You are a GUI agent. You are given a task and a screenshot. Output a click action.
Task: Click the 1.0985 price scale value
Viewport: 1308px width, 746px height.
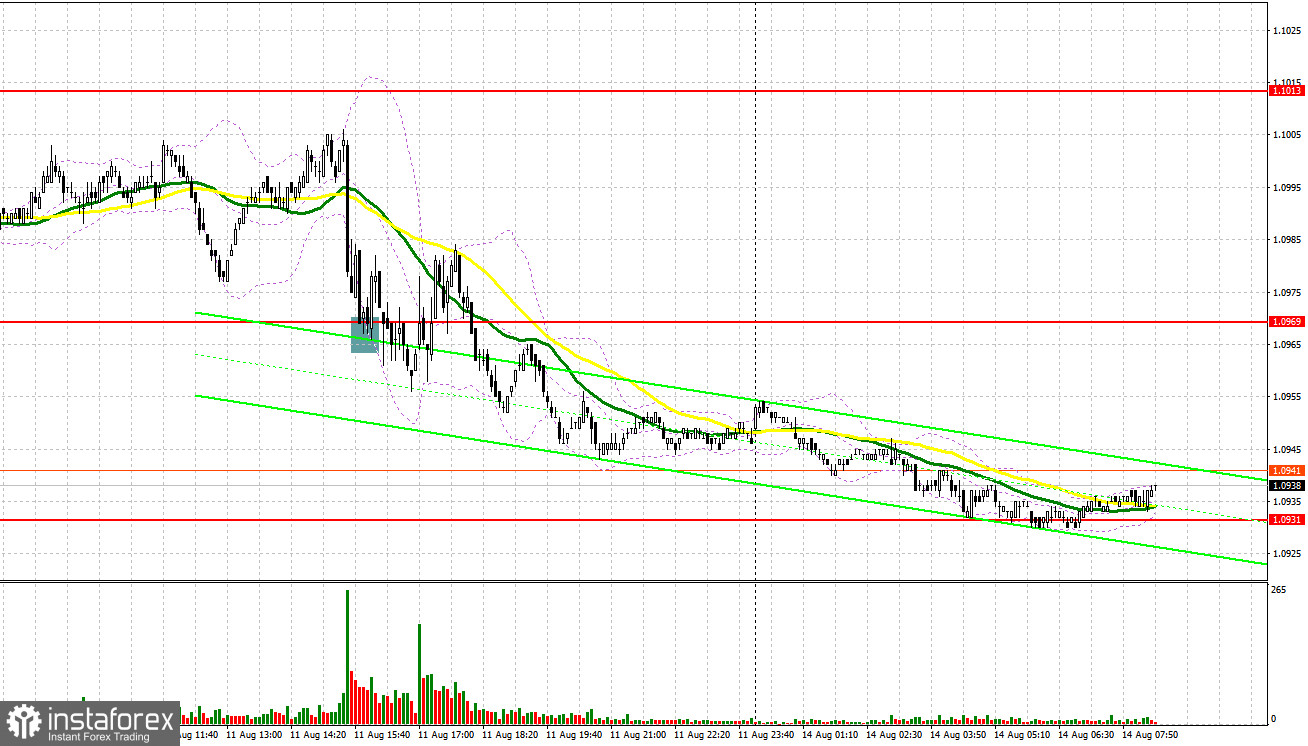click(x=1286, y=239)
